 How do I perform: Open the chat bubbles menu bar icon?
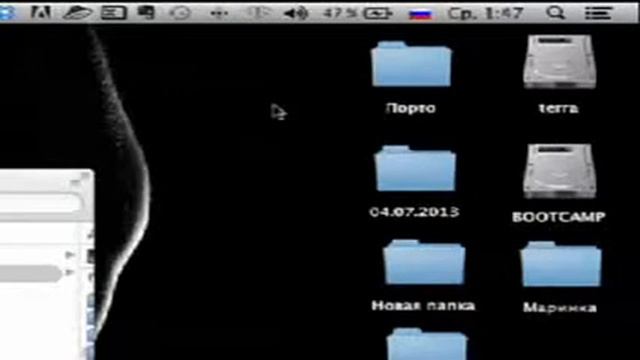click(145, 13)
